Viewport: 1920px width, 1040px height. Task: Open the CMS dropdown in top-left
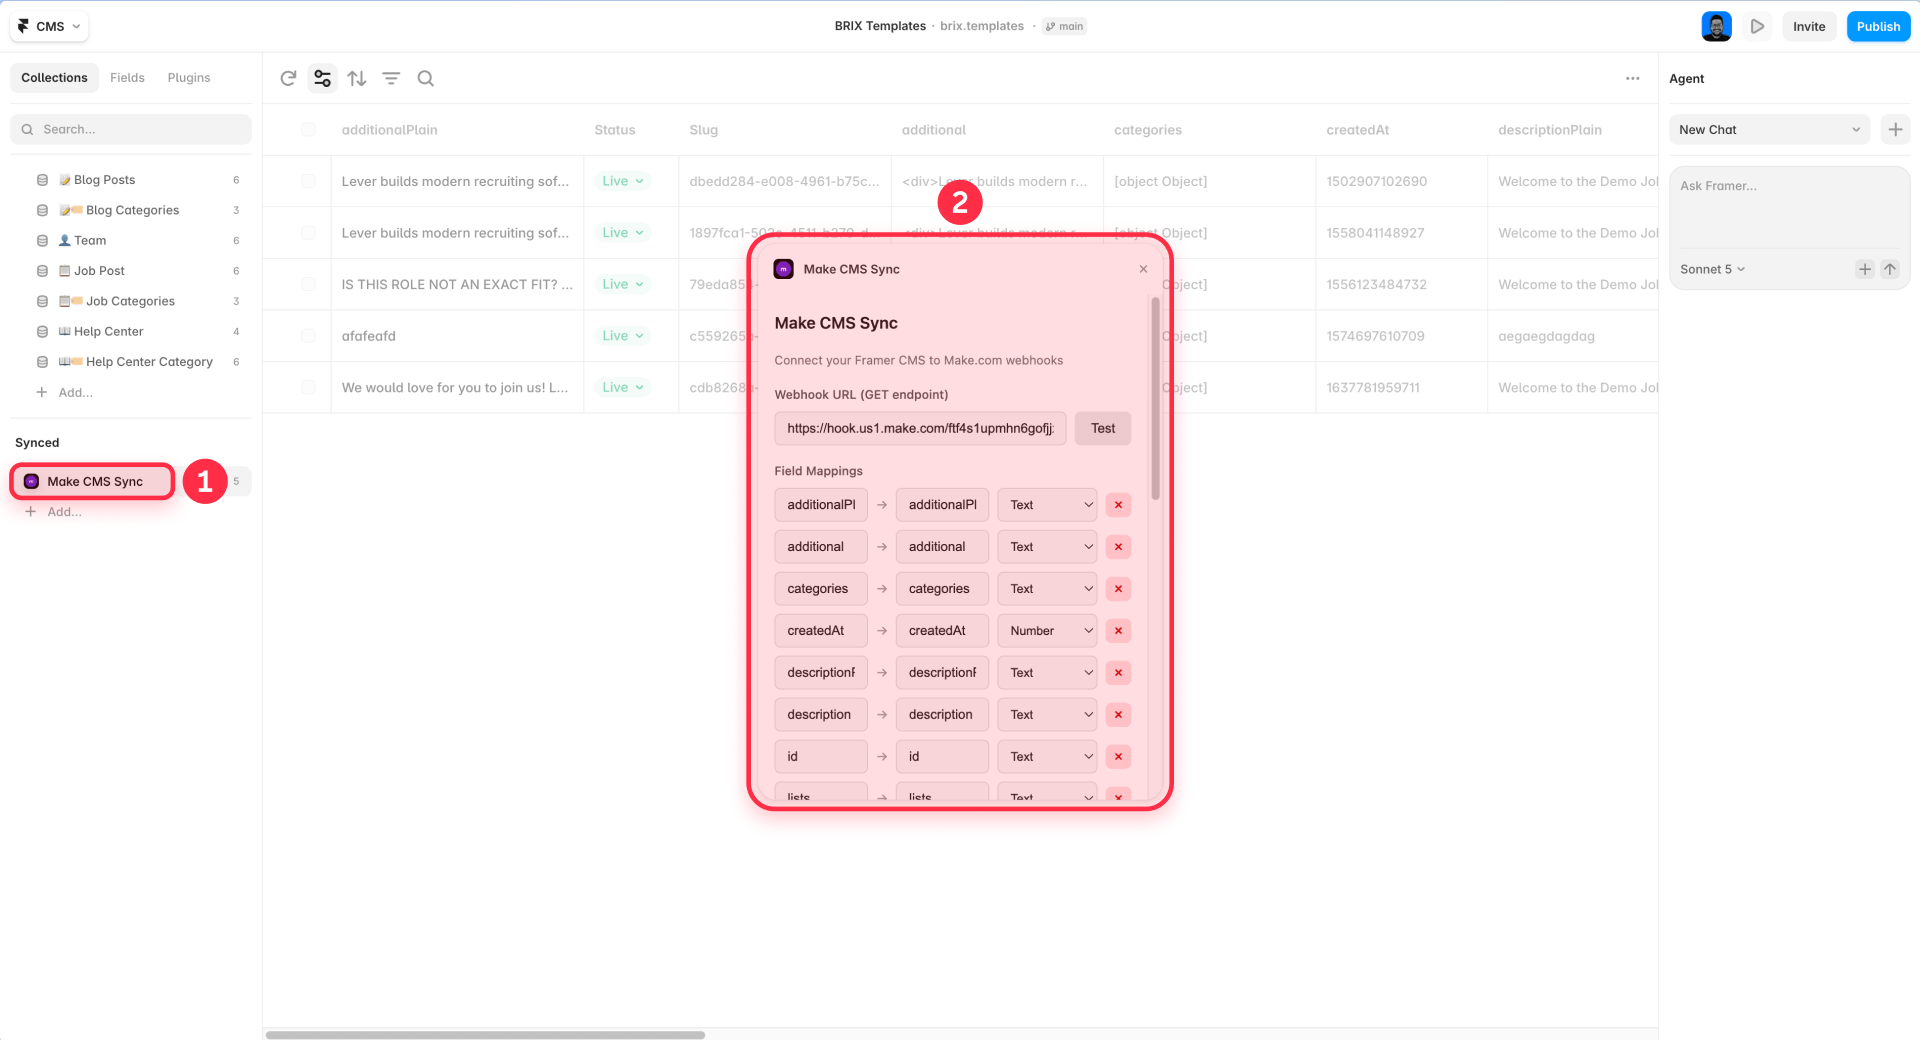click(x=49, y=27)
